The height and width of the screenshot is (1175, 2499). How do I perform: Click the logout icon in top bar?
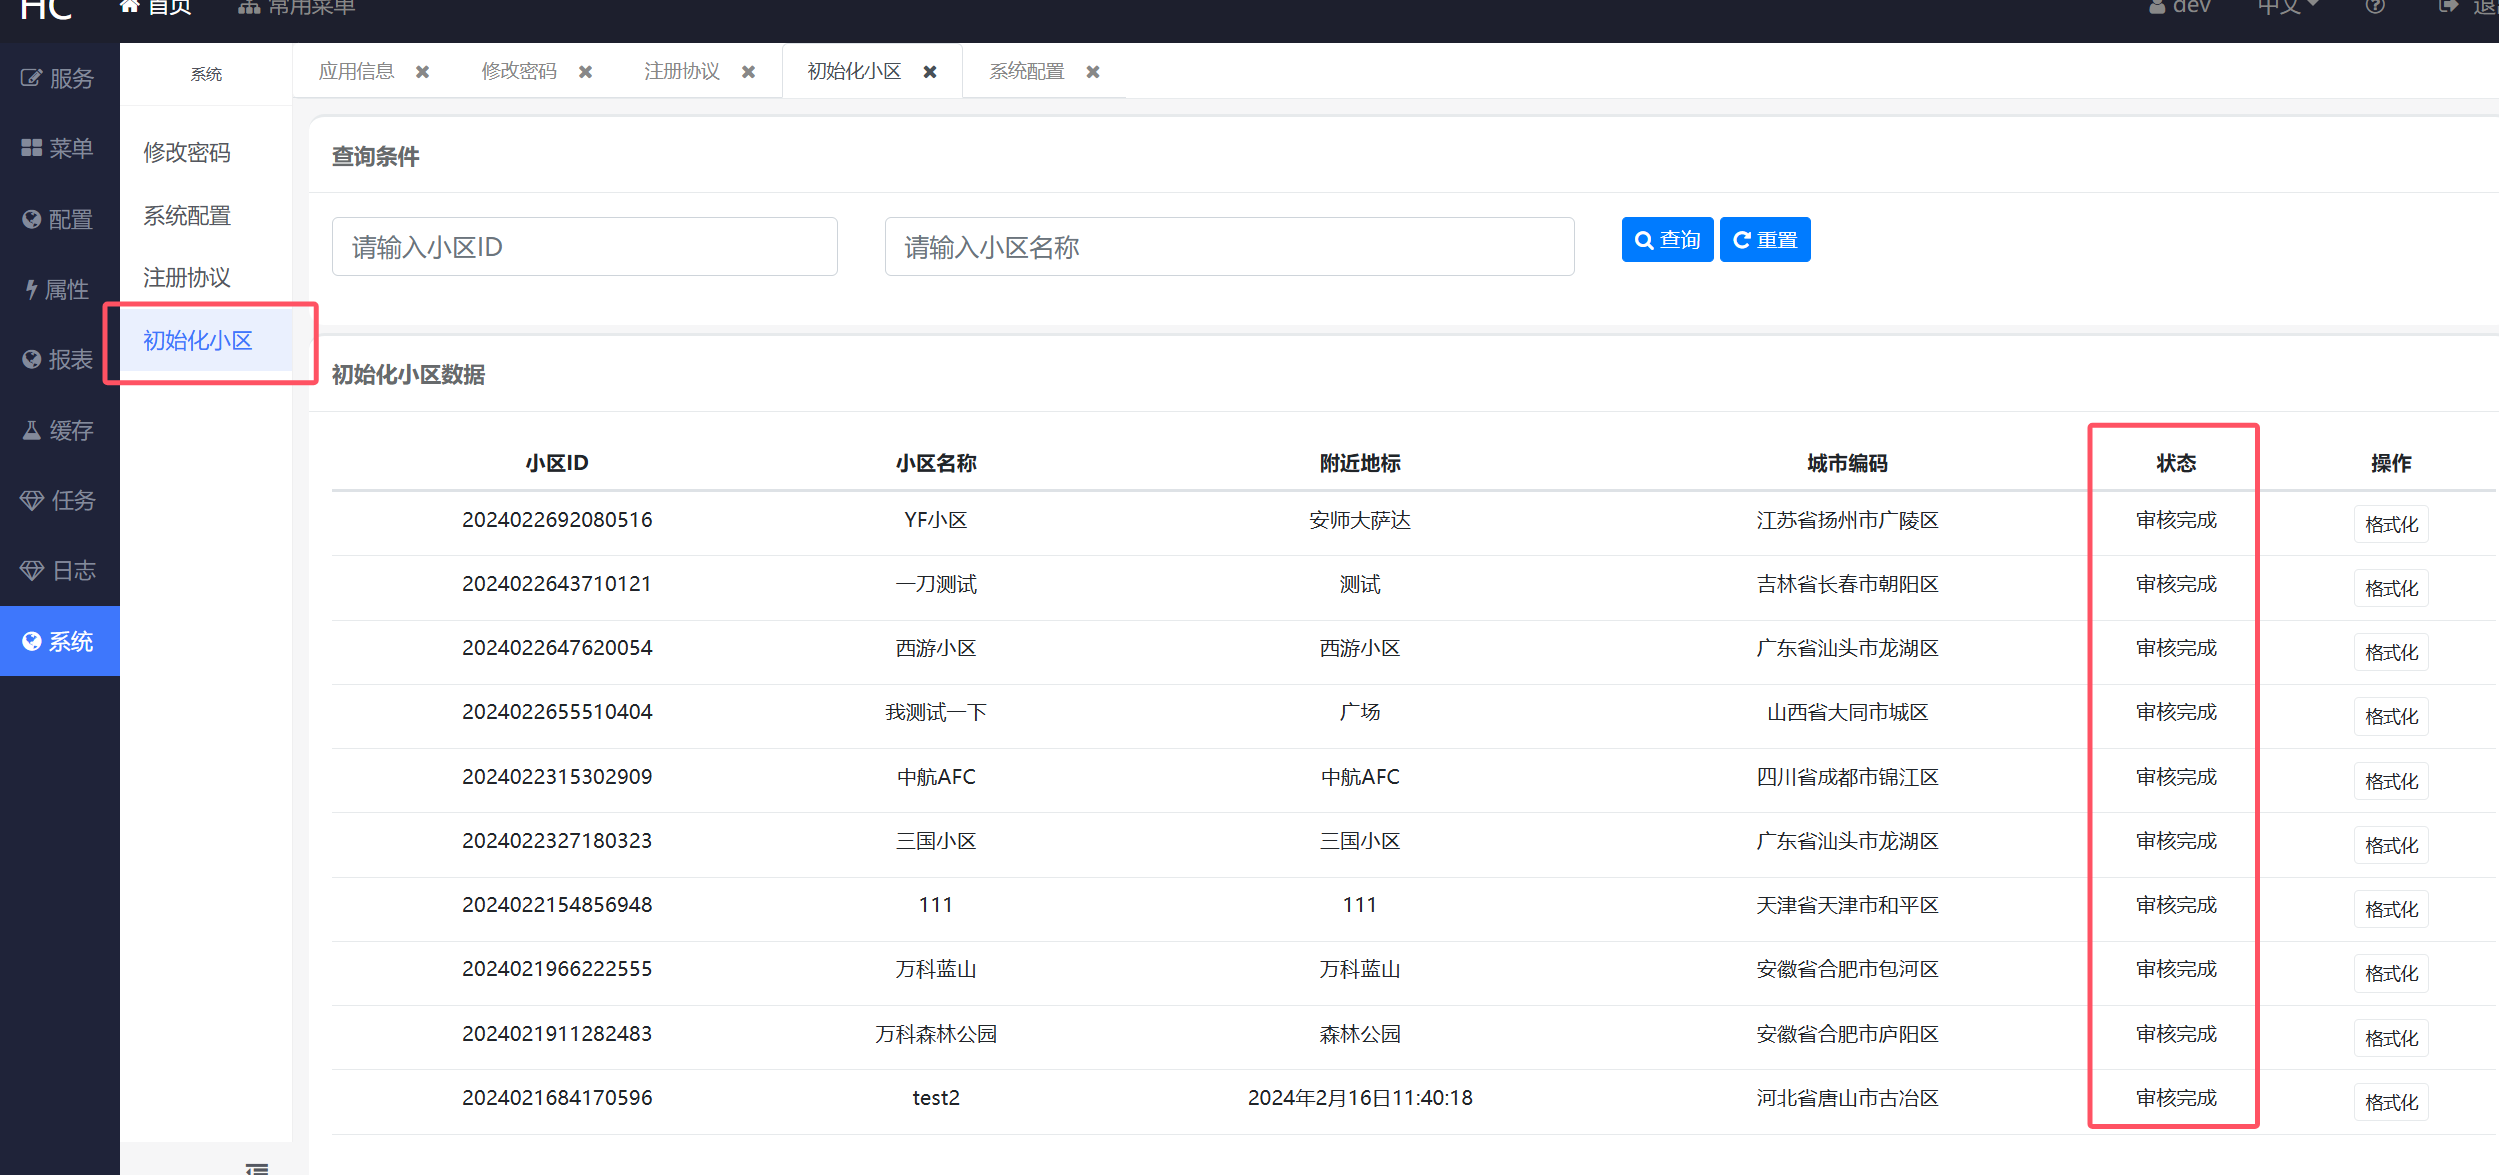pyautogui.click(x=2450, y=7)
